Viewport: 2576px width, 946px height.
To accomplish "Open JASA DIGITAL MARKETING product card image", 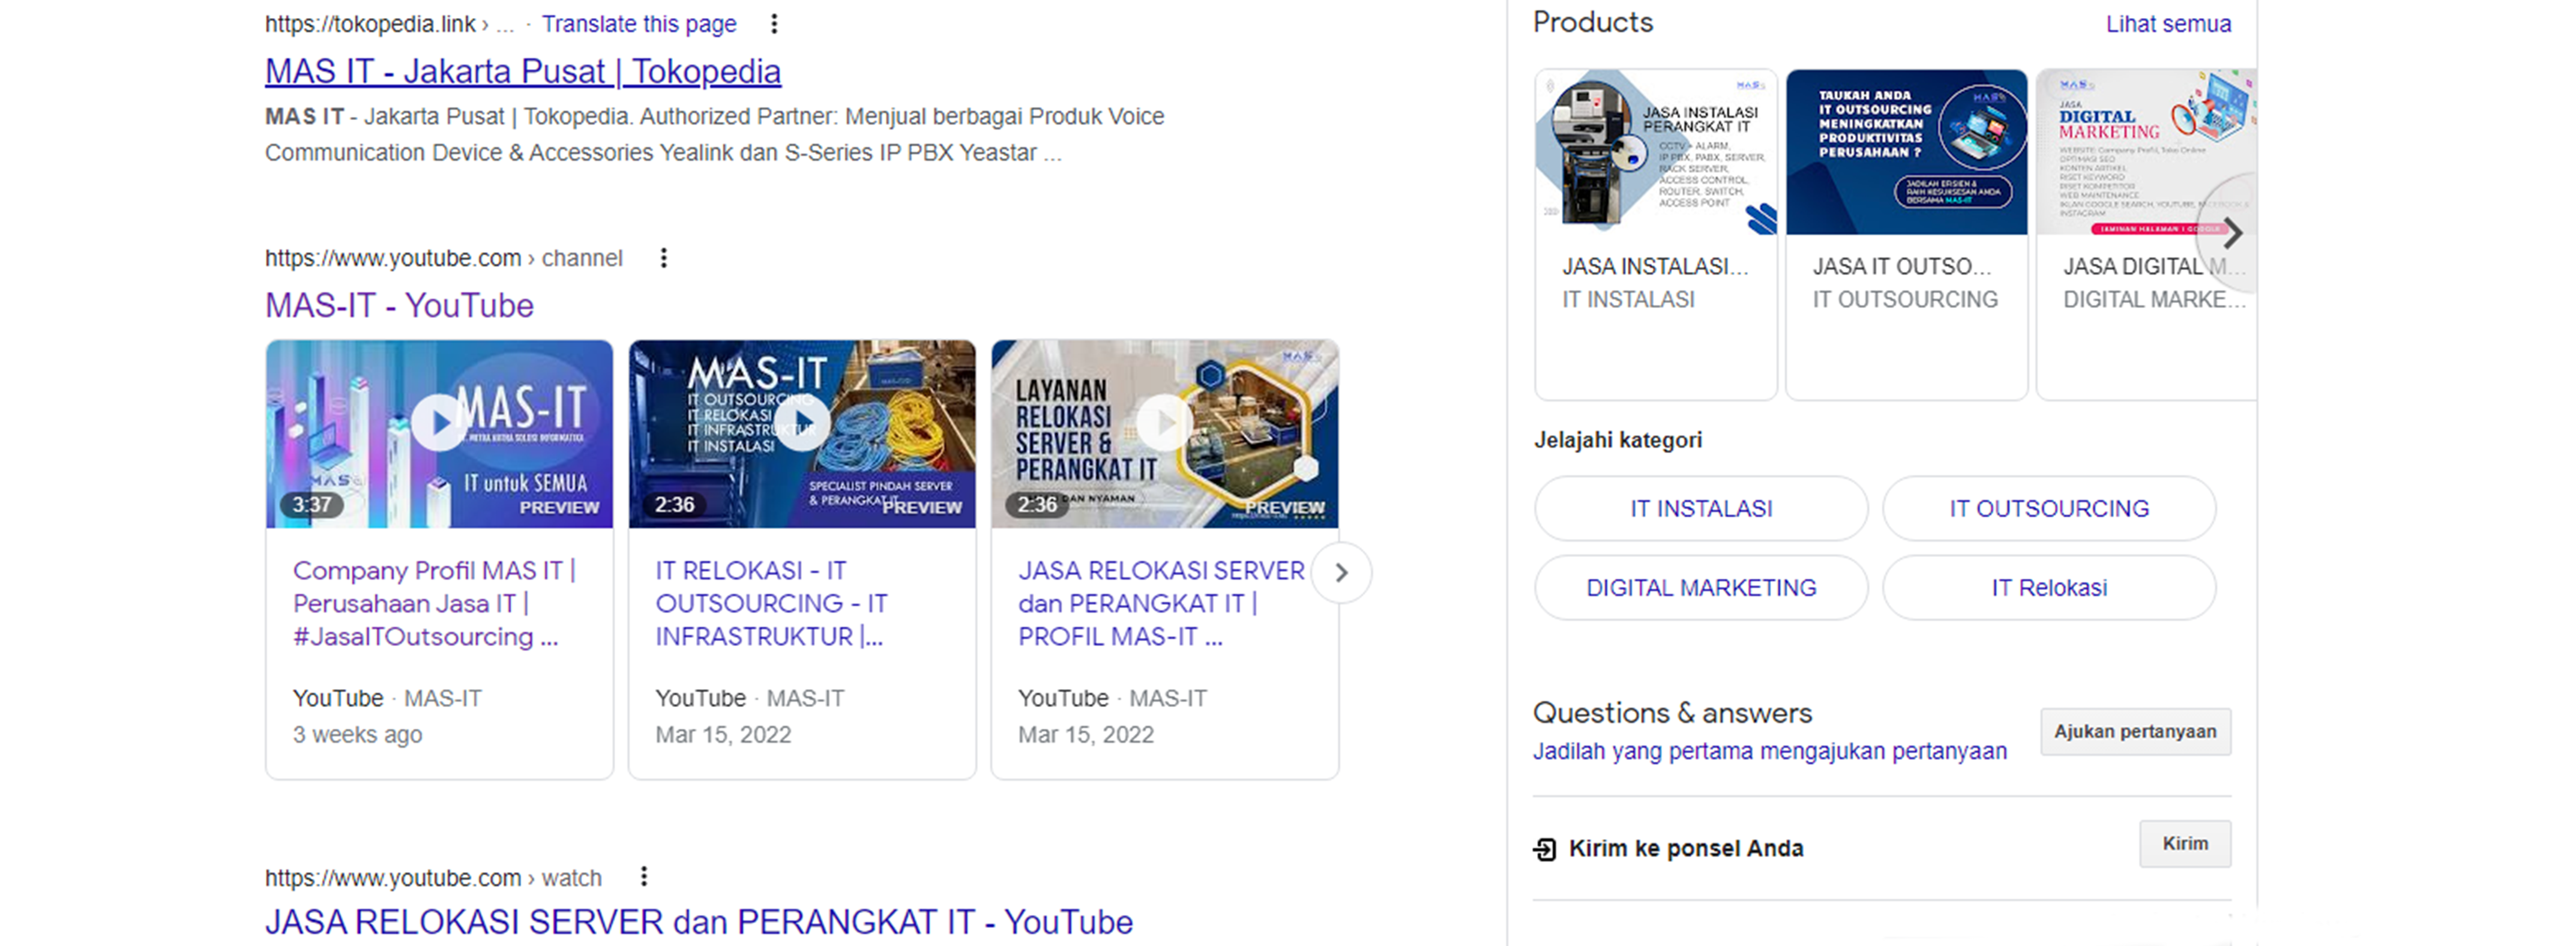I will click(x=2146, y=152).
